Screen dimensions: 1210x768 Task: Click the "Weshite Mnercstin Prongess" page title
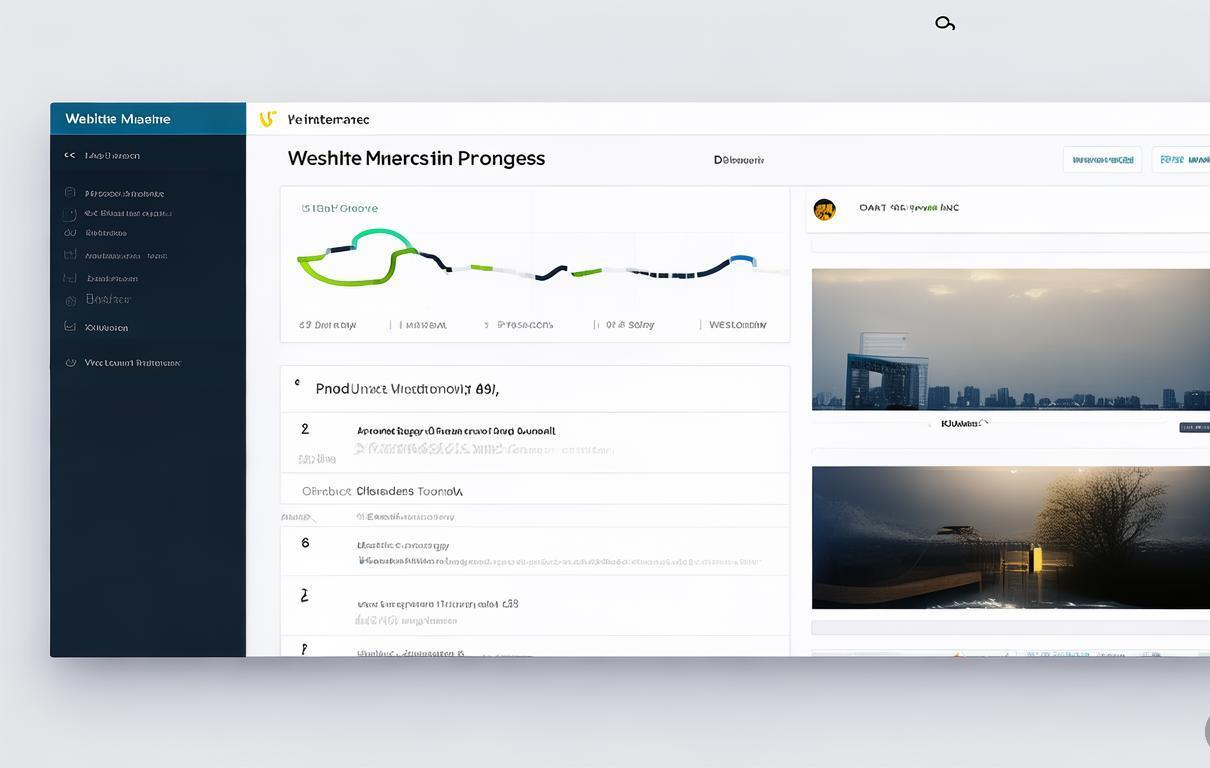coord(416,158)
